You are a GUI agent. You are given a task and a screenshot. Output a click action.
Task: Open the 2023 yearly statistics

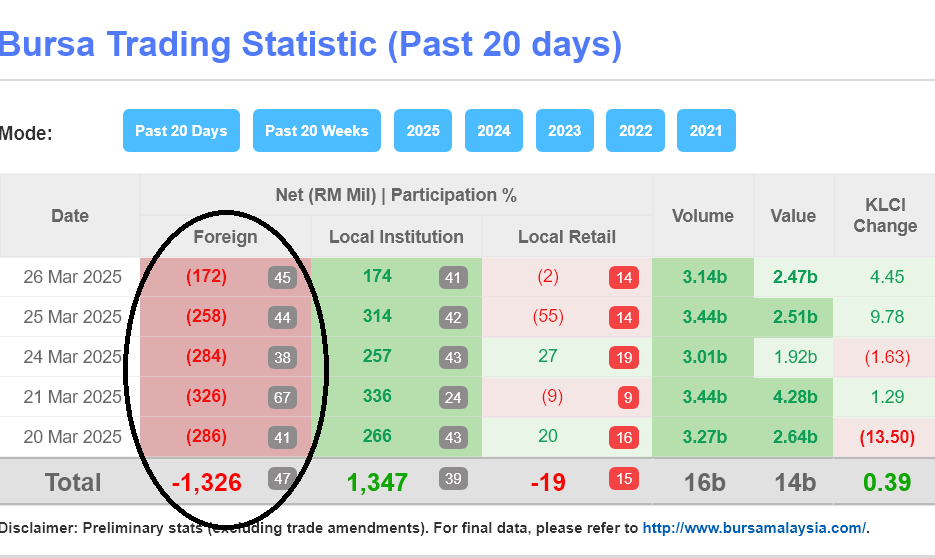(x=565, y=131)
